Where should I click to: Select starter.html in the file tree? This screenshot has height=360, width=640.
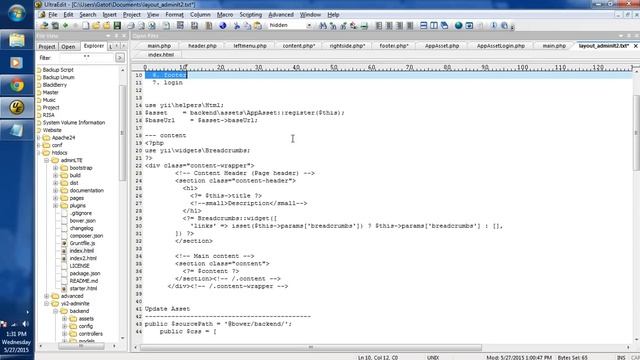pos(83,289)
